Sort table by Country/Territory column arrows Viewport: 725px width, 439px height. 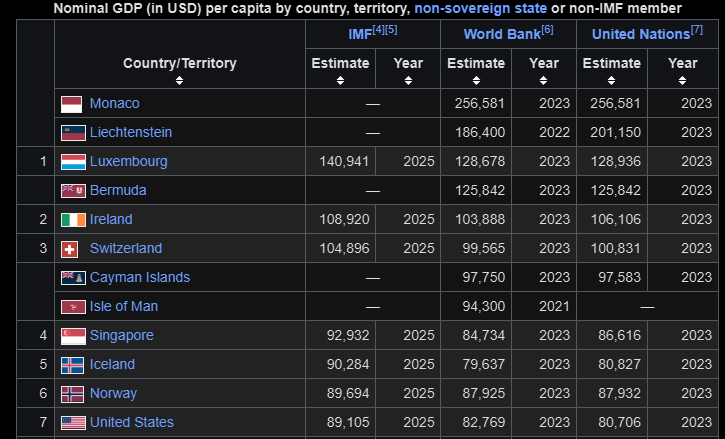coord(179,80)
